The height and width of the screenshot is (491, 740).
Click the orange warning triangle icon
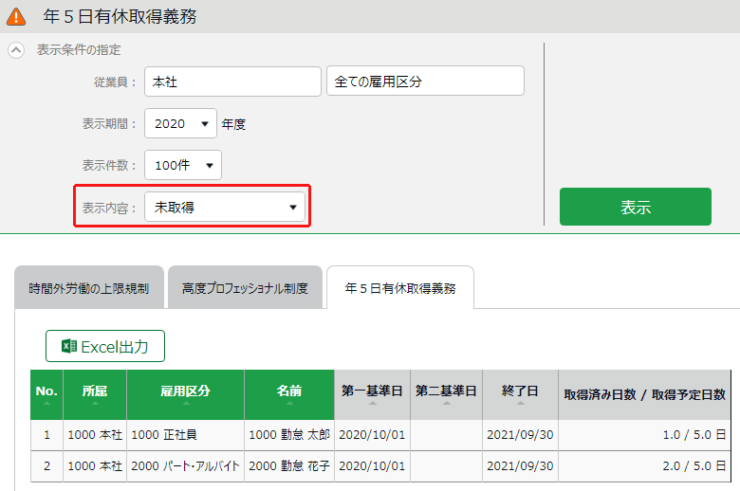[16, 17]
